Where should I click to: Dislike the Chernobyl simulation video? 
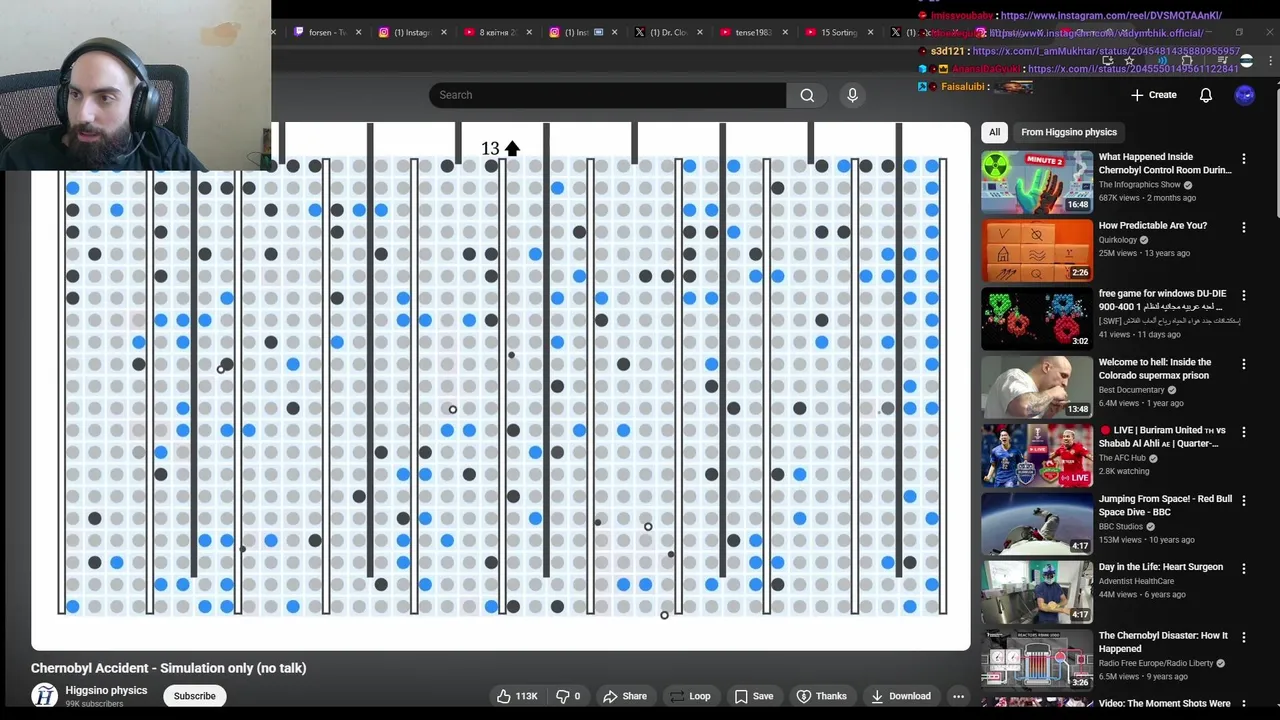pyautogui.click(x=568, y=696)
